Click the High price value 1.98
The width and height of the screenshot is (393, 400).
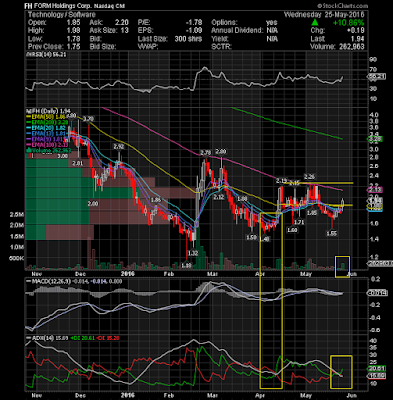click(x=73, y=31)
